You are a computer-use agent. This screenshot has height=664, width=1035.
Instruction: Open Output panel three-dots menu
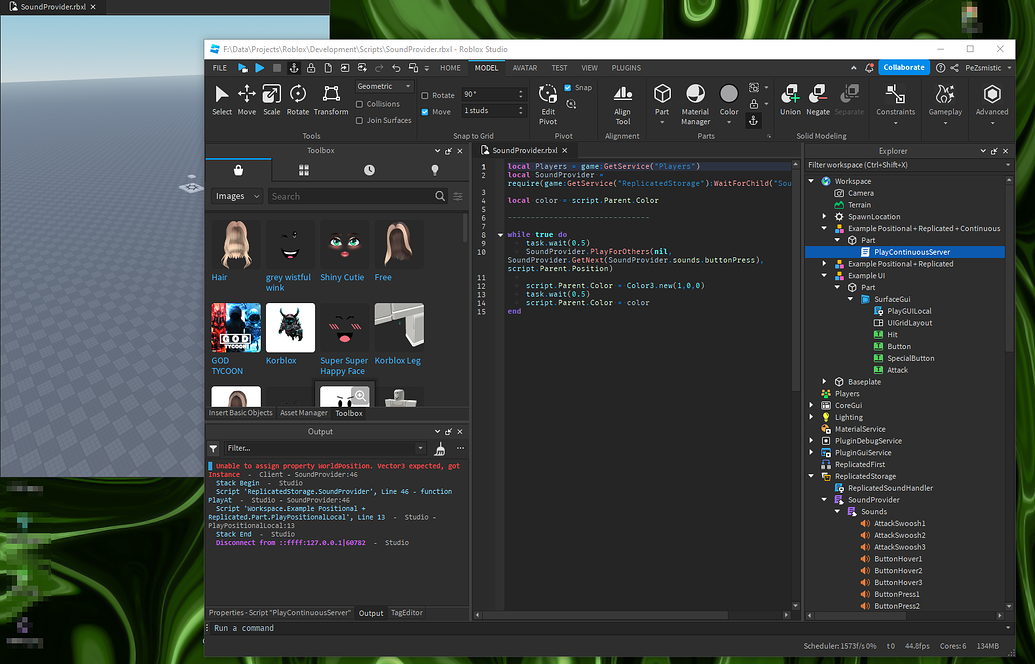pyautogui.click(x=460, y=448)
